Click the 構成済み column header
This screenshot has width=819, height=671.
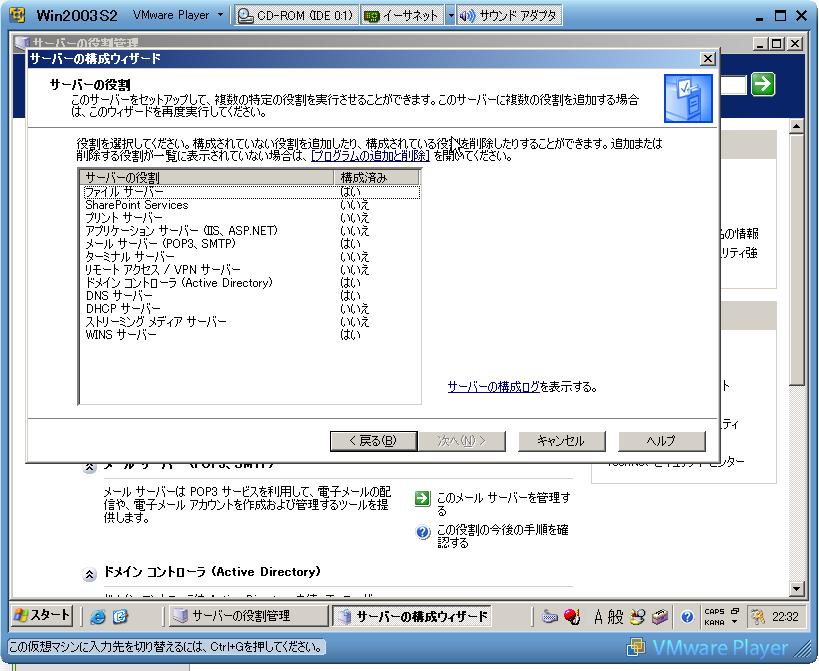tap(376, 178)
